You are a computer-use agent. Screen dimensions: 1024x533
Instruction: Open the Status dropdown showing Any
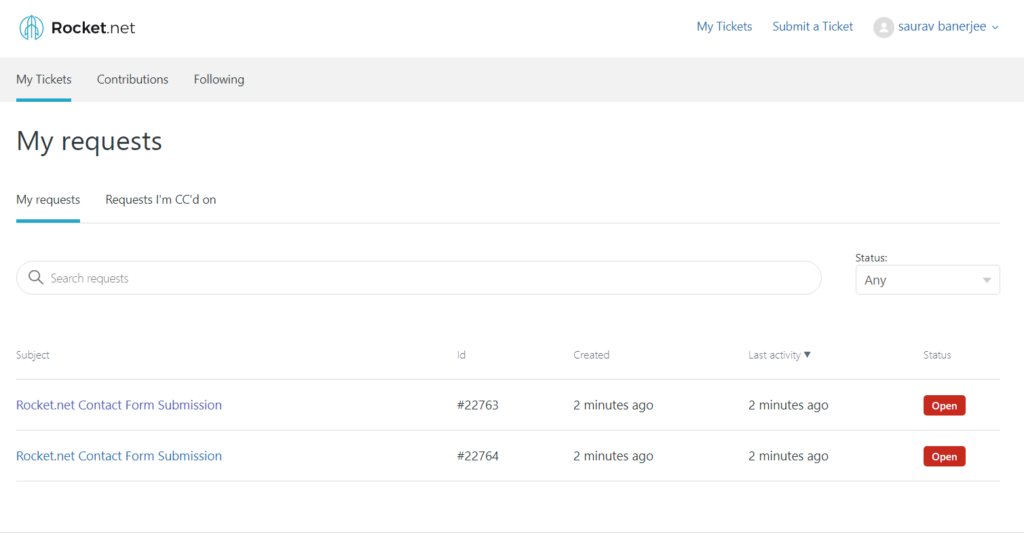[x=927, y=280]
